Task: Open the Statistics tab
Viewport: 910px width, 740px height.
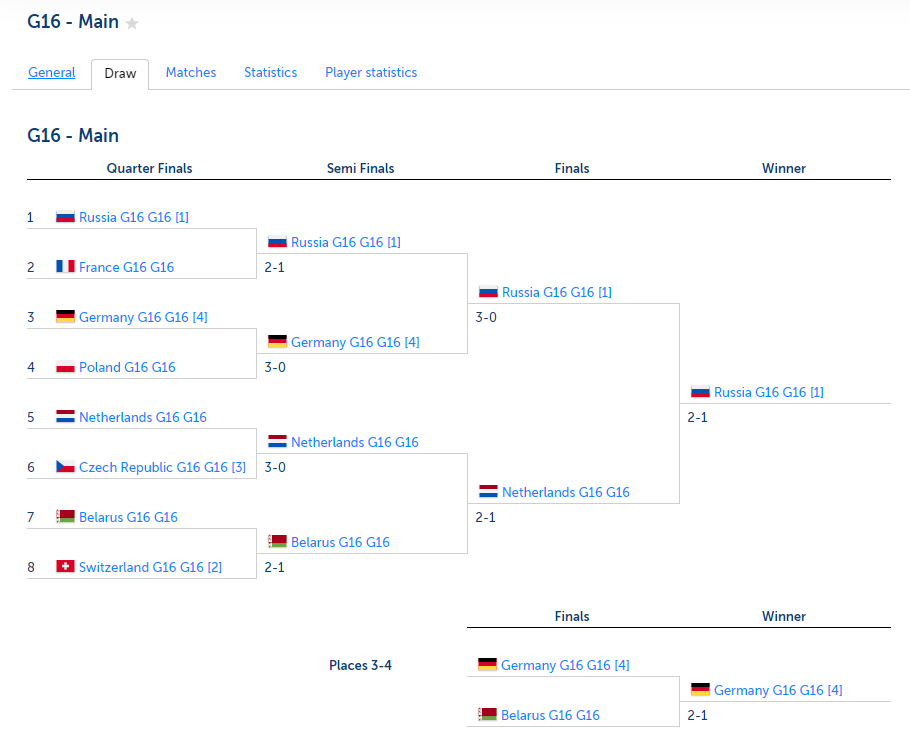Action: coord(270,73)
